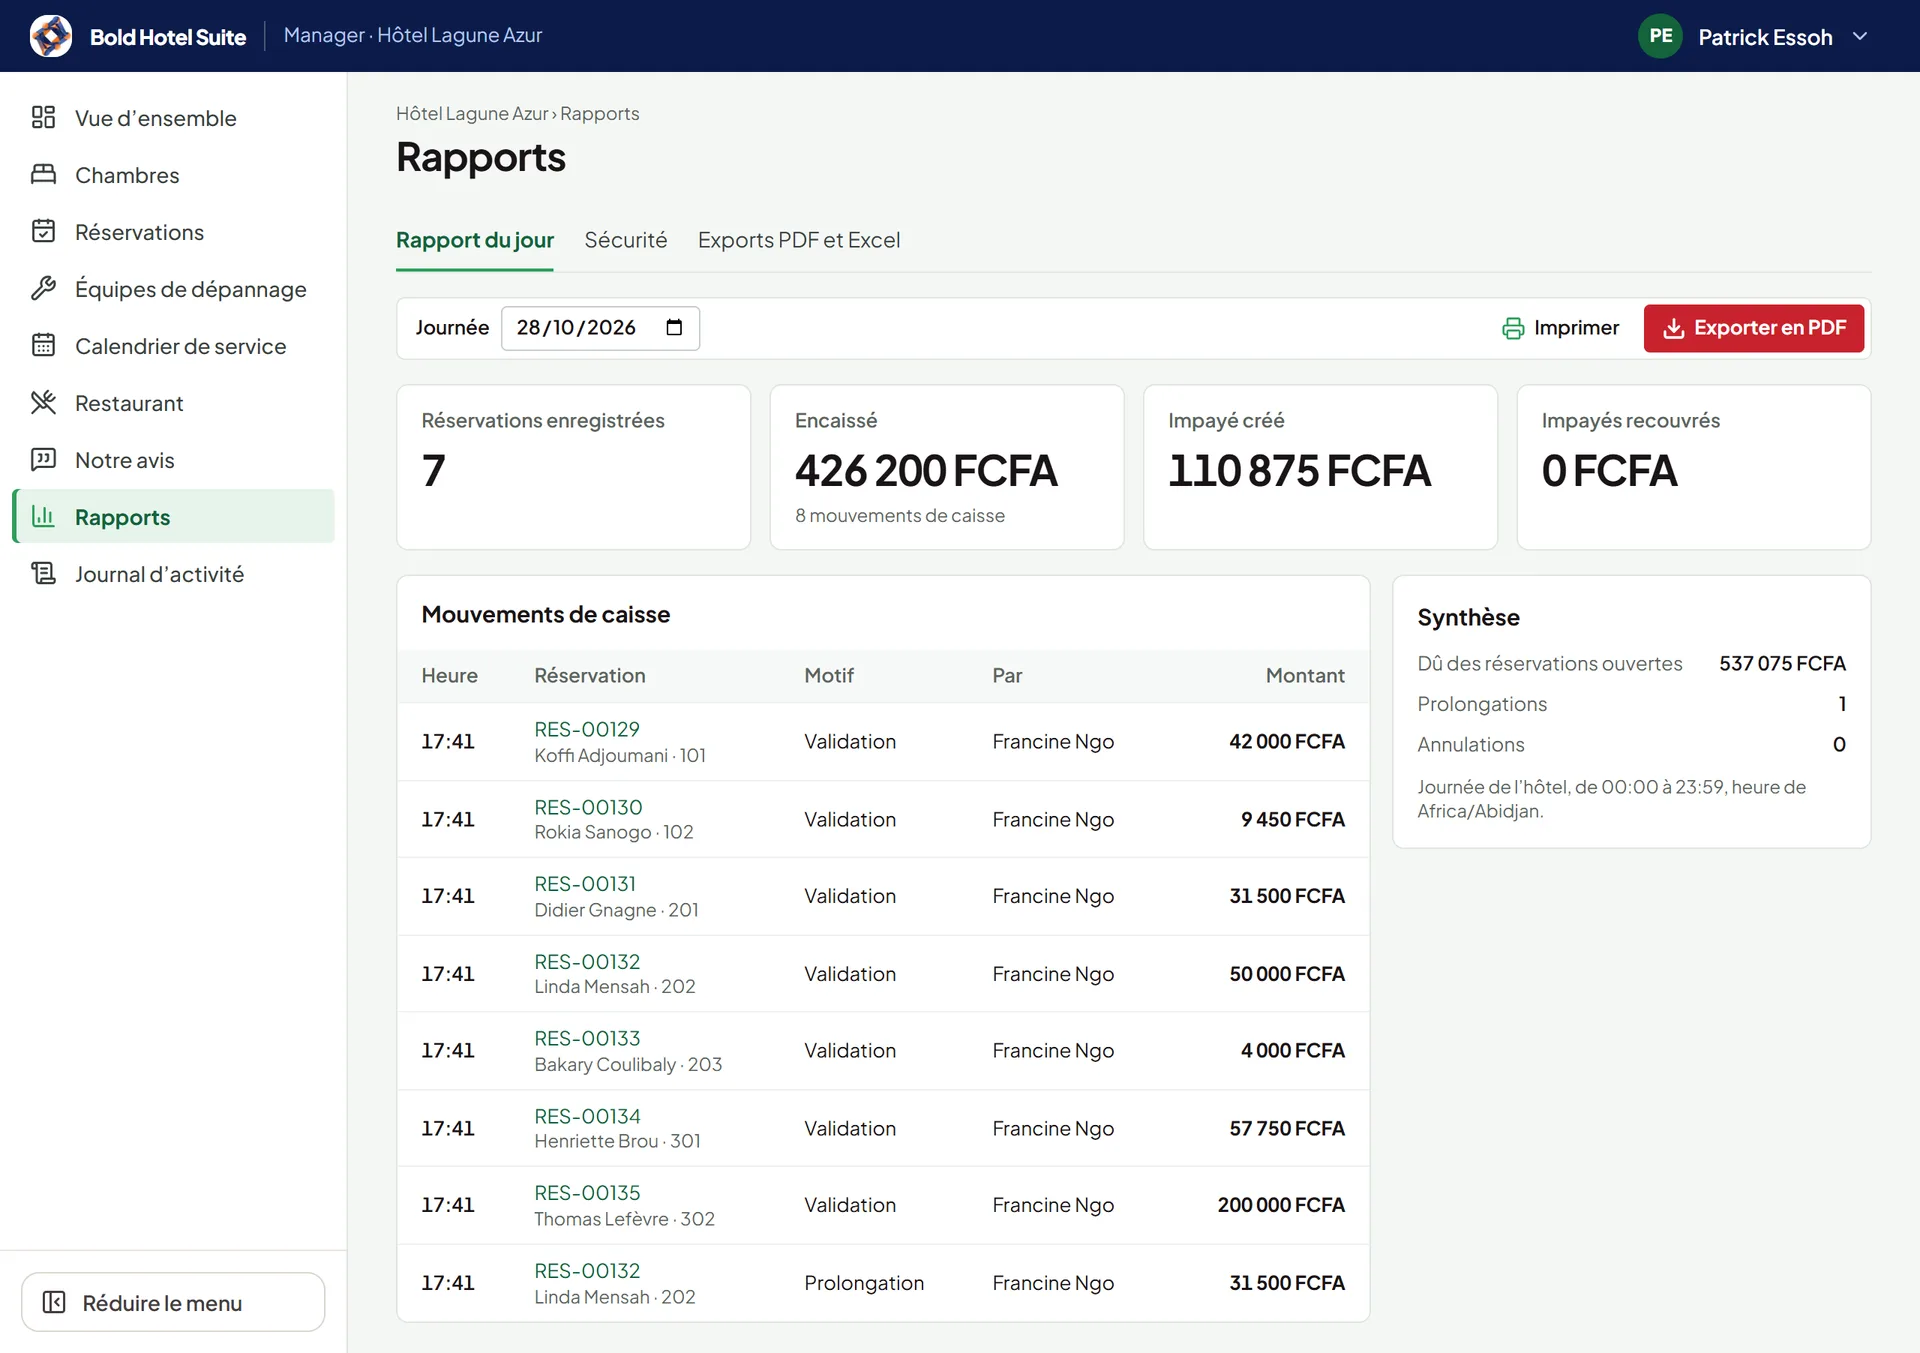Click the Rapports bar chart icon
The width and height of the screenshot is (1920, 1353).
click(43, 517)
